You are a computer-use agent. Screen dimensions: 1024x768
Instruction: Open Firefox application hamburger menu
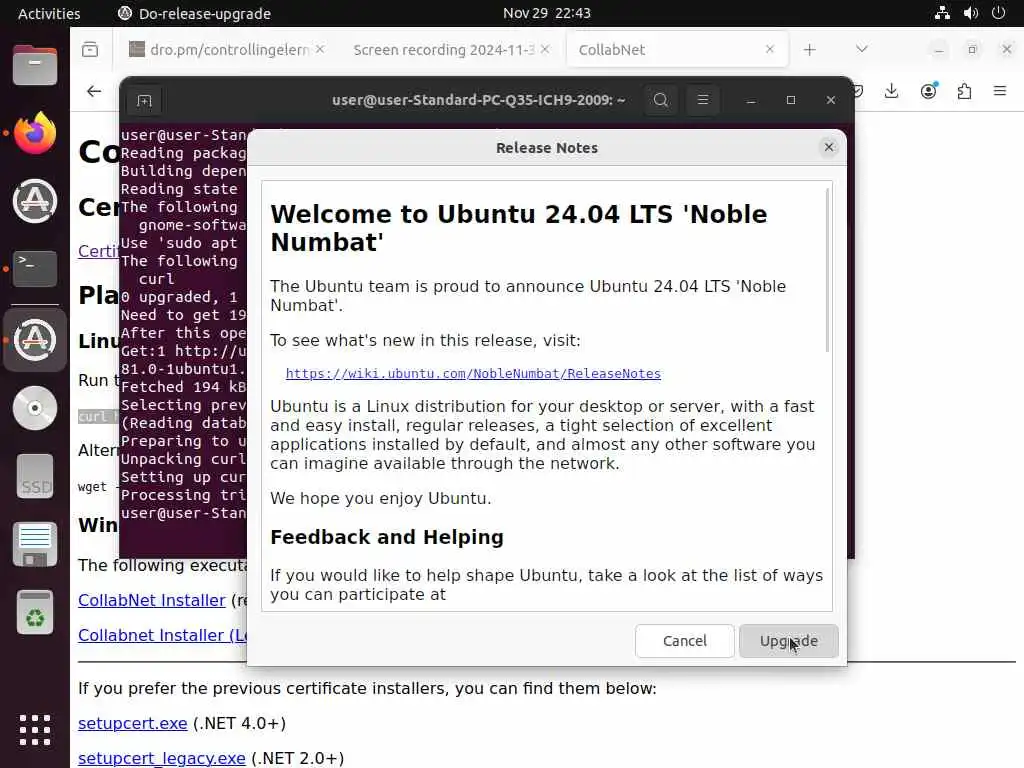point(1000,91)
